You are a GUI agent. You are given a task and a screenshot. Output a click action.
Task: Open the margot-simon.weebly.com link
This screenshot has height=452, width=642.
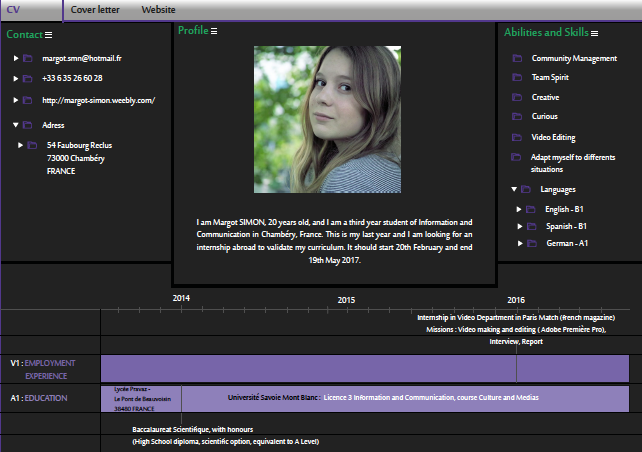click(99, 100)
